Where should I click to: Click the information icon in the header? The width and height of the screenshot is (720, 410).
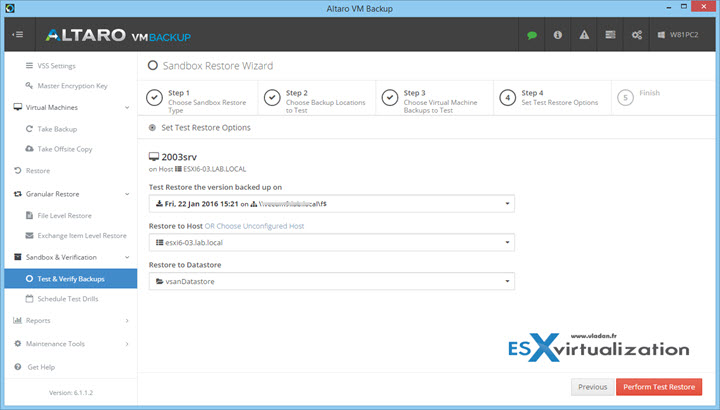(557, 34)
